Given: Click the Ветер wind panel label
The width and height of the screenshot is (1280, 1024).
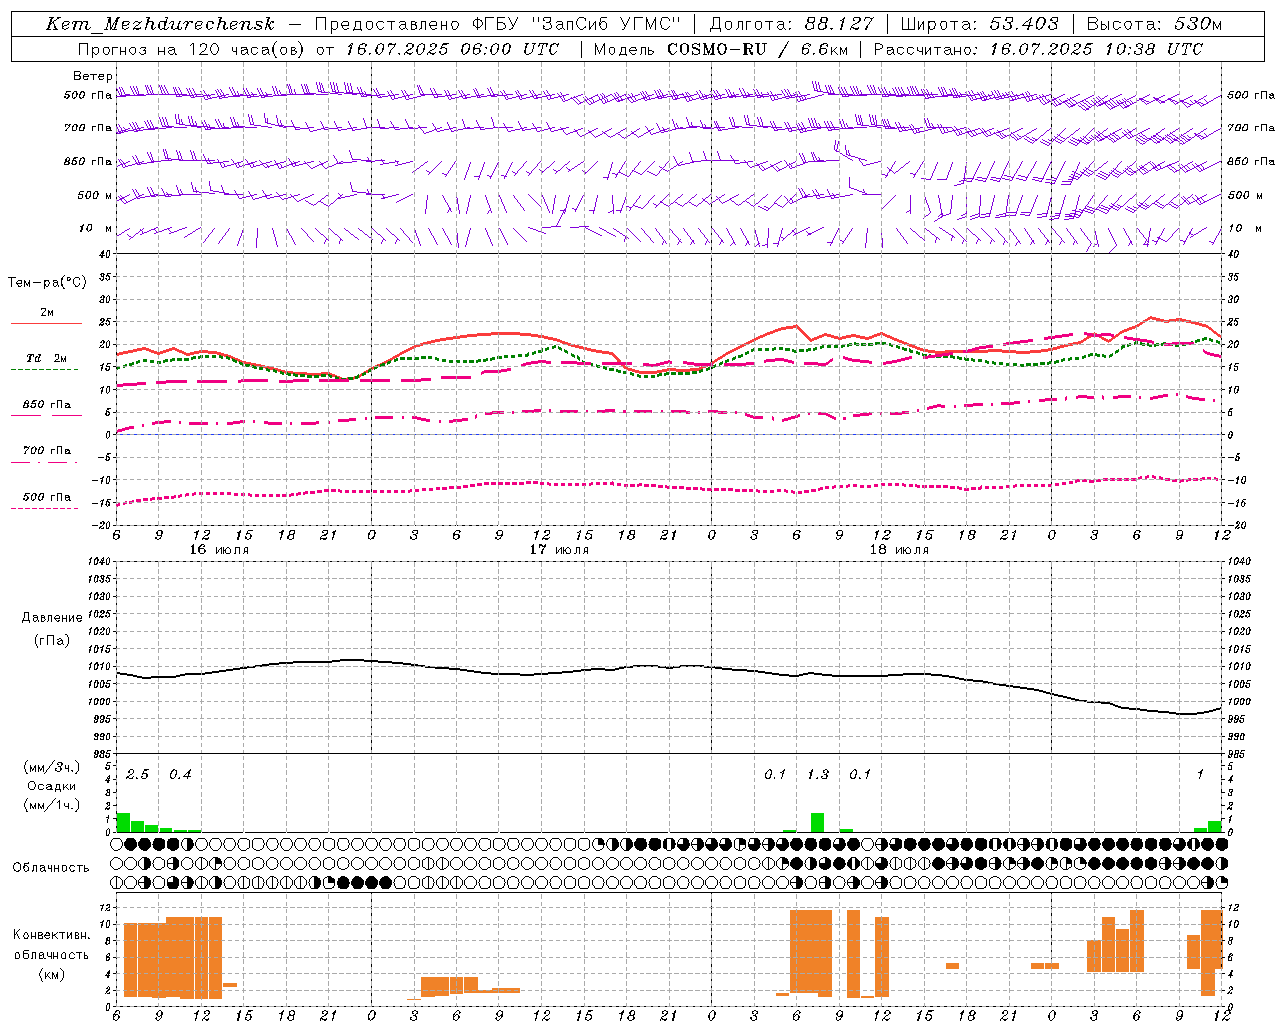Looking at the screenshot, I should [x=92, y=76].
